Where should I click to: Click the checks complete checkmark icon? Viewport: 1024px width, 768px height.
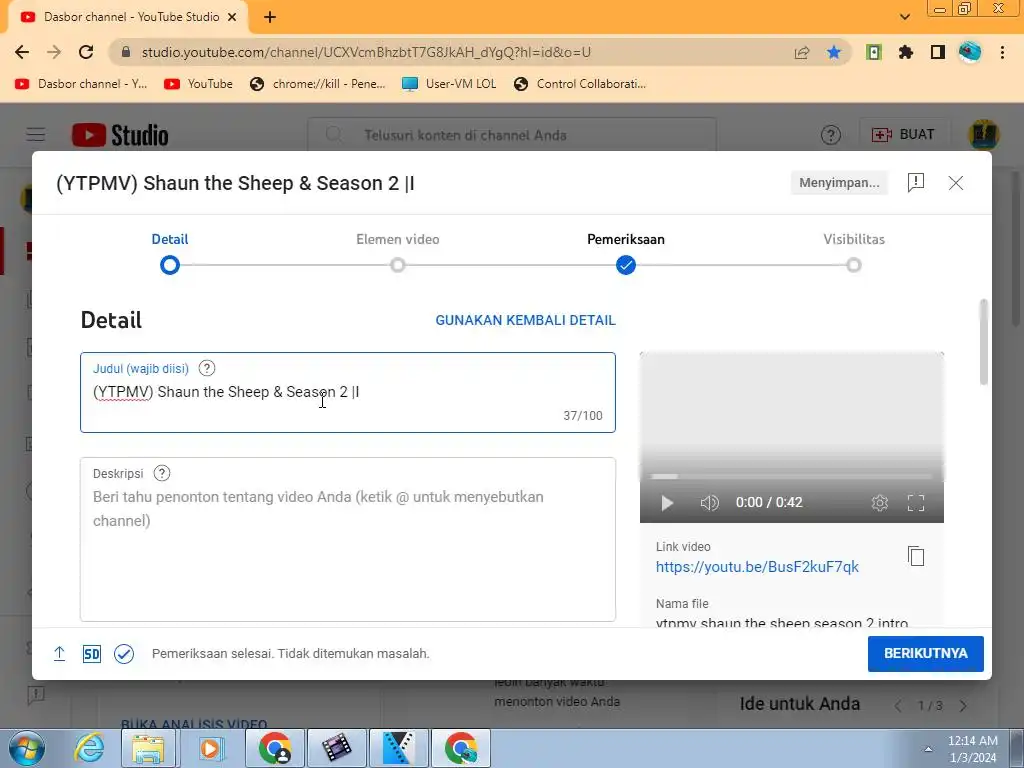(x=124, y=654)
